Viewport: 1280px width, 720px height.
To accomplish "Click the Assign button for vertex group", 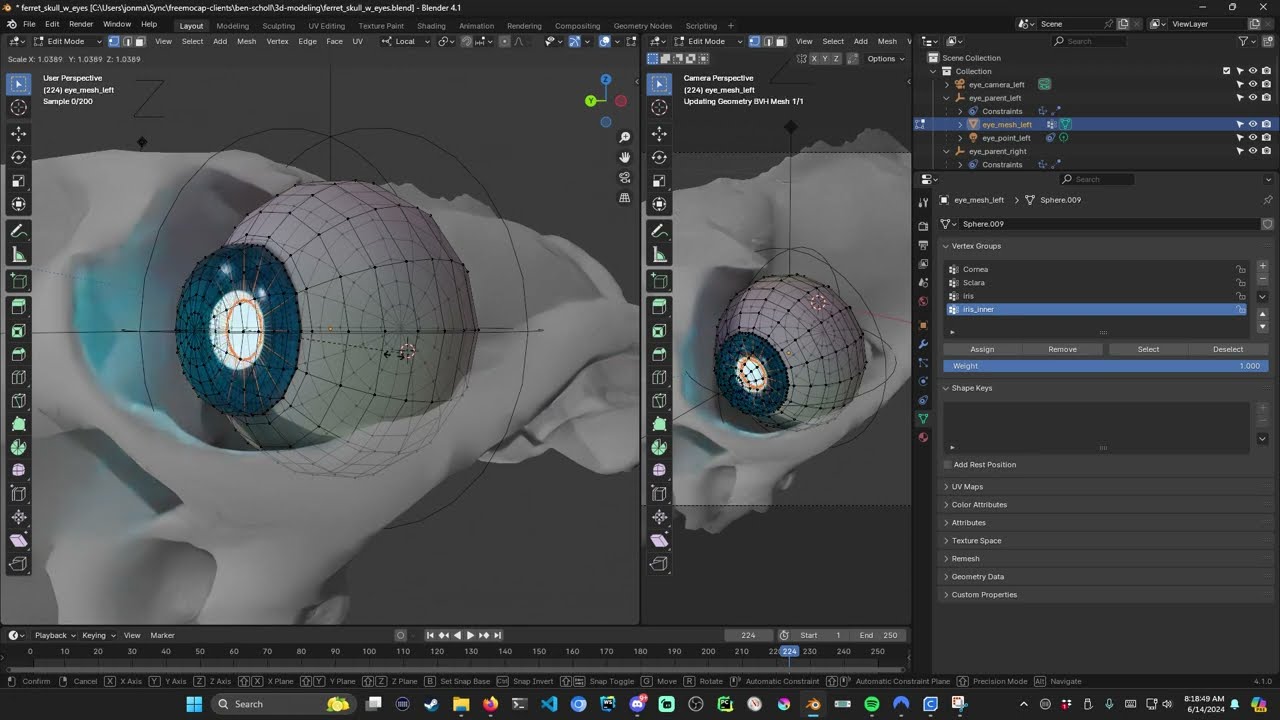I will (x=982, y=350).
